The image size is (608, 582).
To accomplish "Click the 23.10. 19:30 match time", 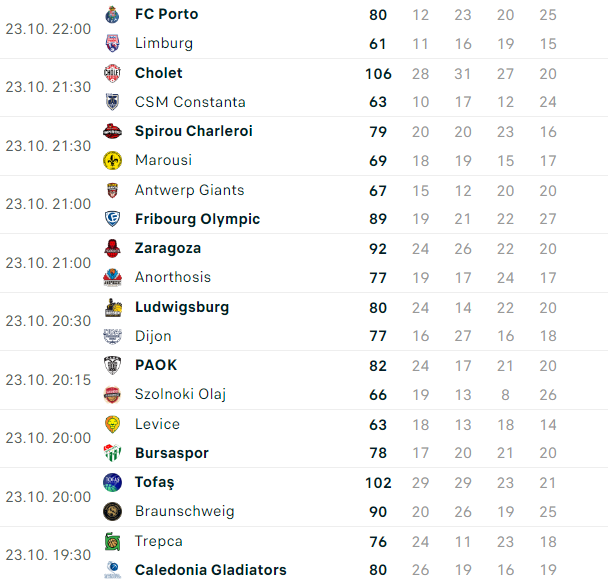I will [48, 555].
